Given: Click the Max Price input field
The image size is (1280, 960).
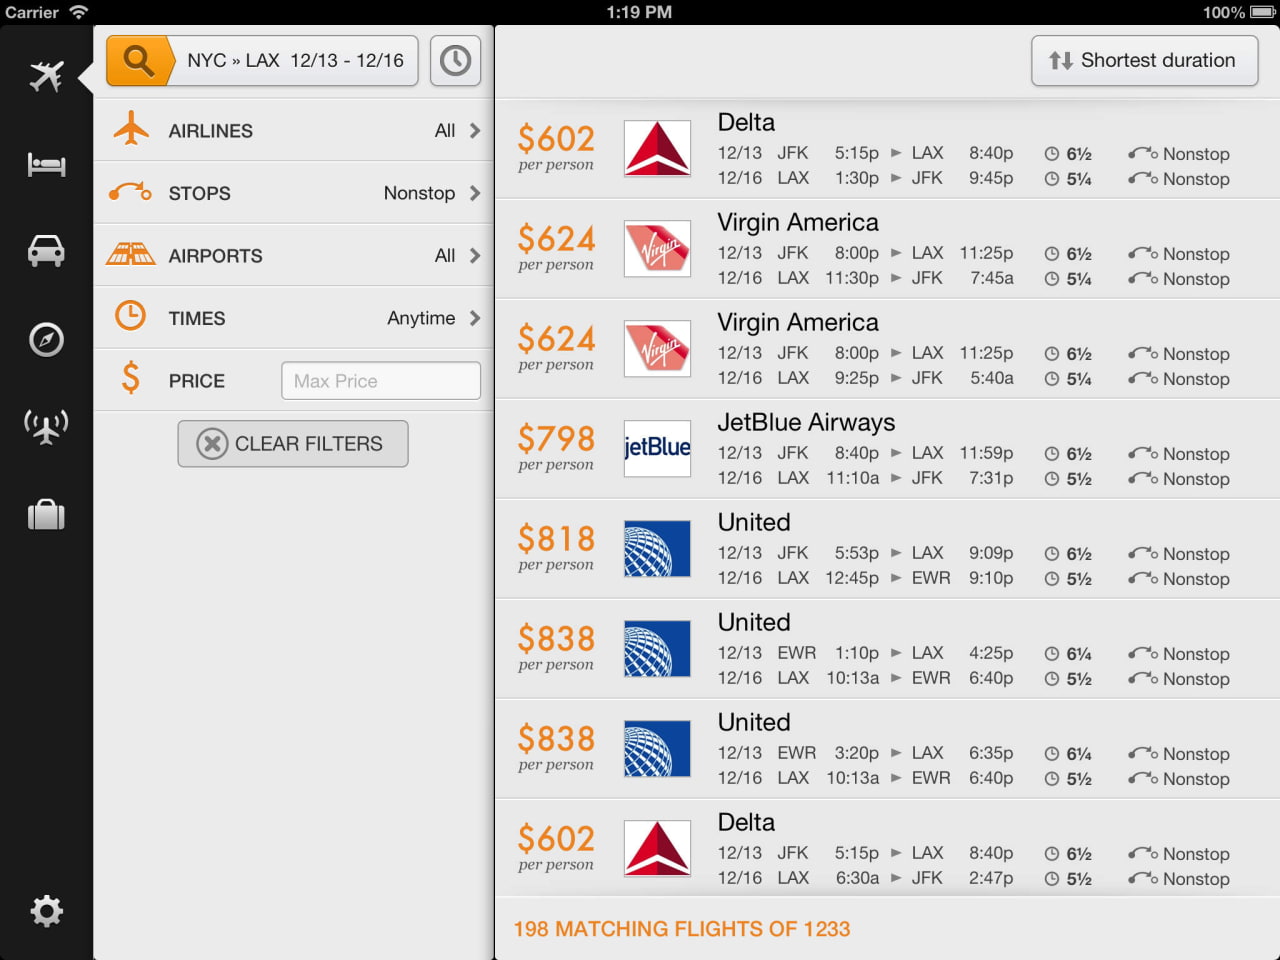Looking at the screenshot, I should pos(380,381).
